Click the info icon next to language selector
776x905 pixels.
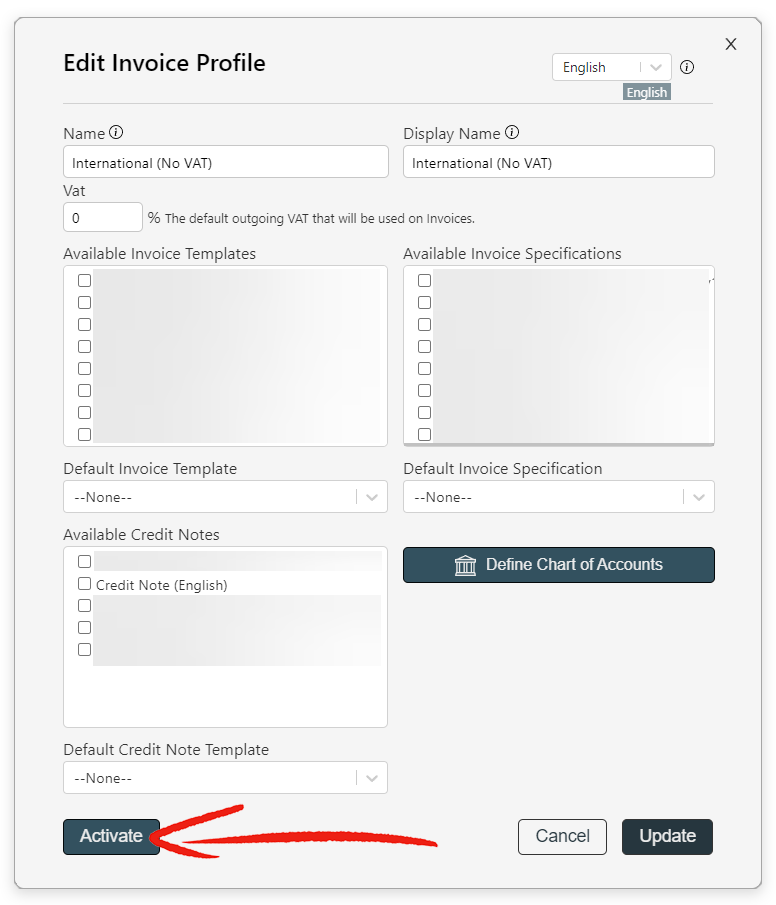pos(687,67)
